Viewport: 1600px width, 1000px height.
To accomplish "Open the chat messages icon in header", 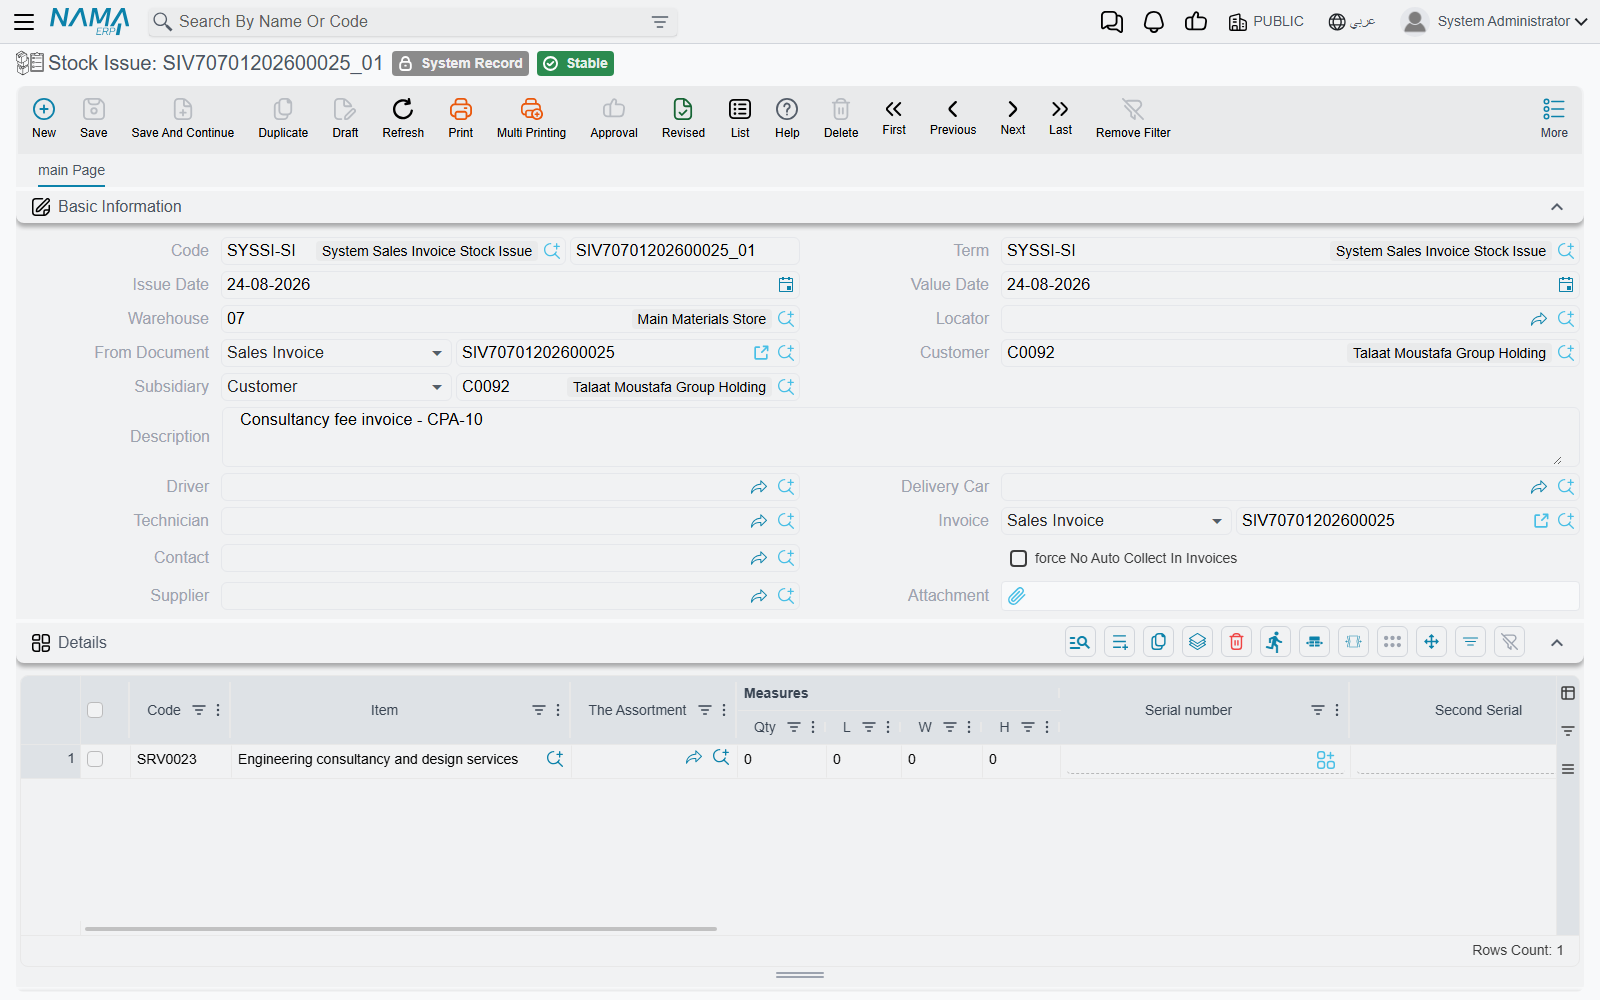I will (1112, 22).
